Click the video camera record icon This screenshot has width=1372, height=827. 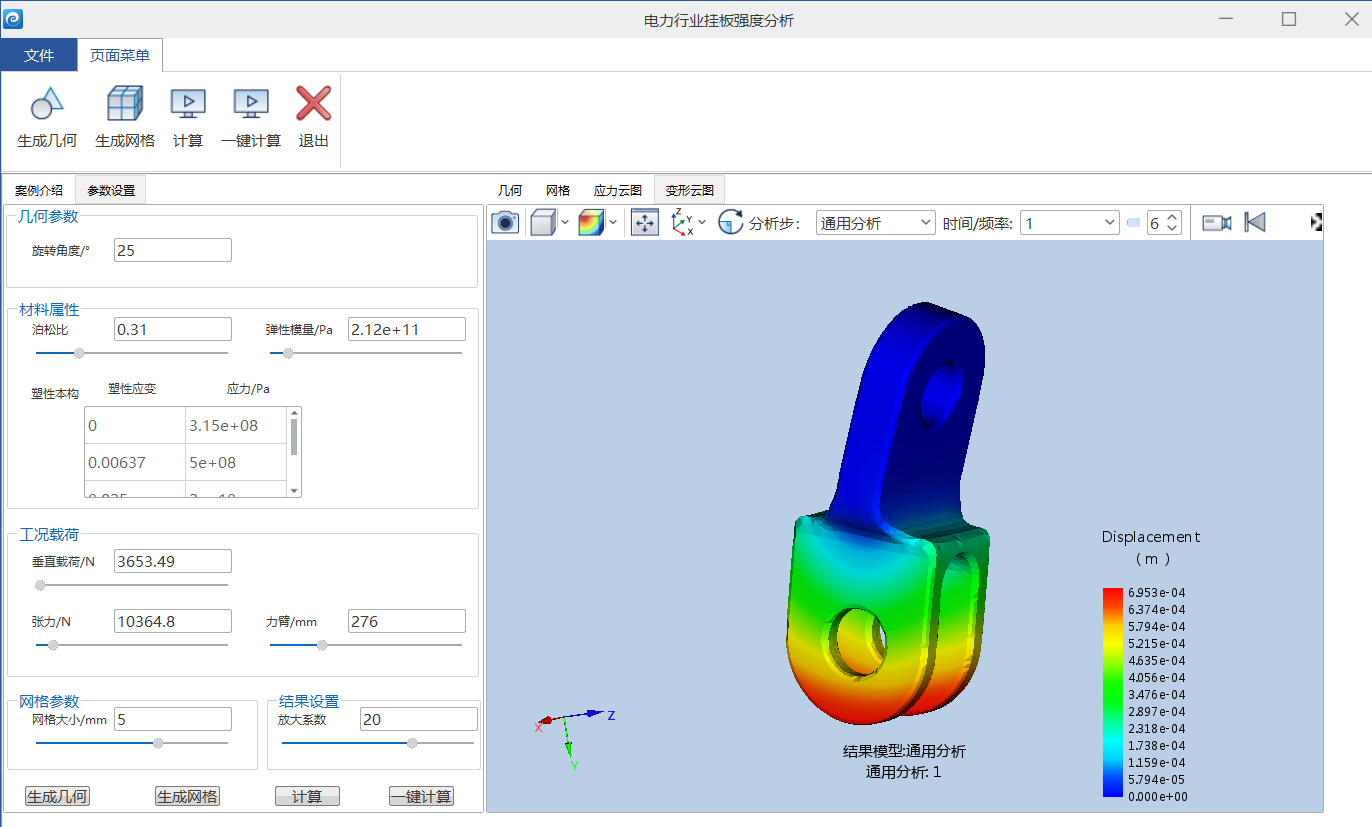[1217, 223]
